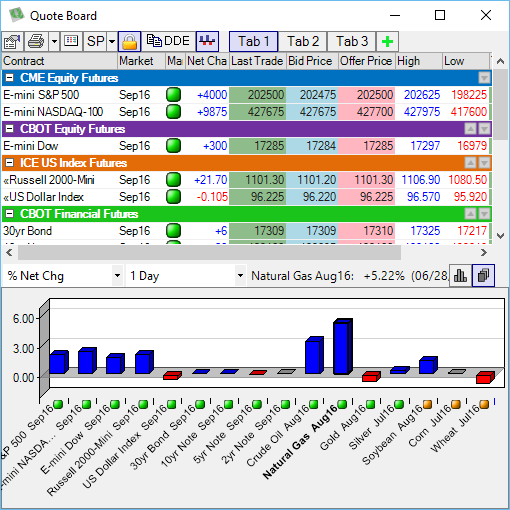Open the SP dropdown arrow
510x510 pixels.
[x=112, y=42]
